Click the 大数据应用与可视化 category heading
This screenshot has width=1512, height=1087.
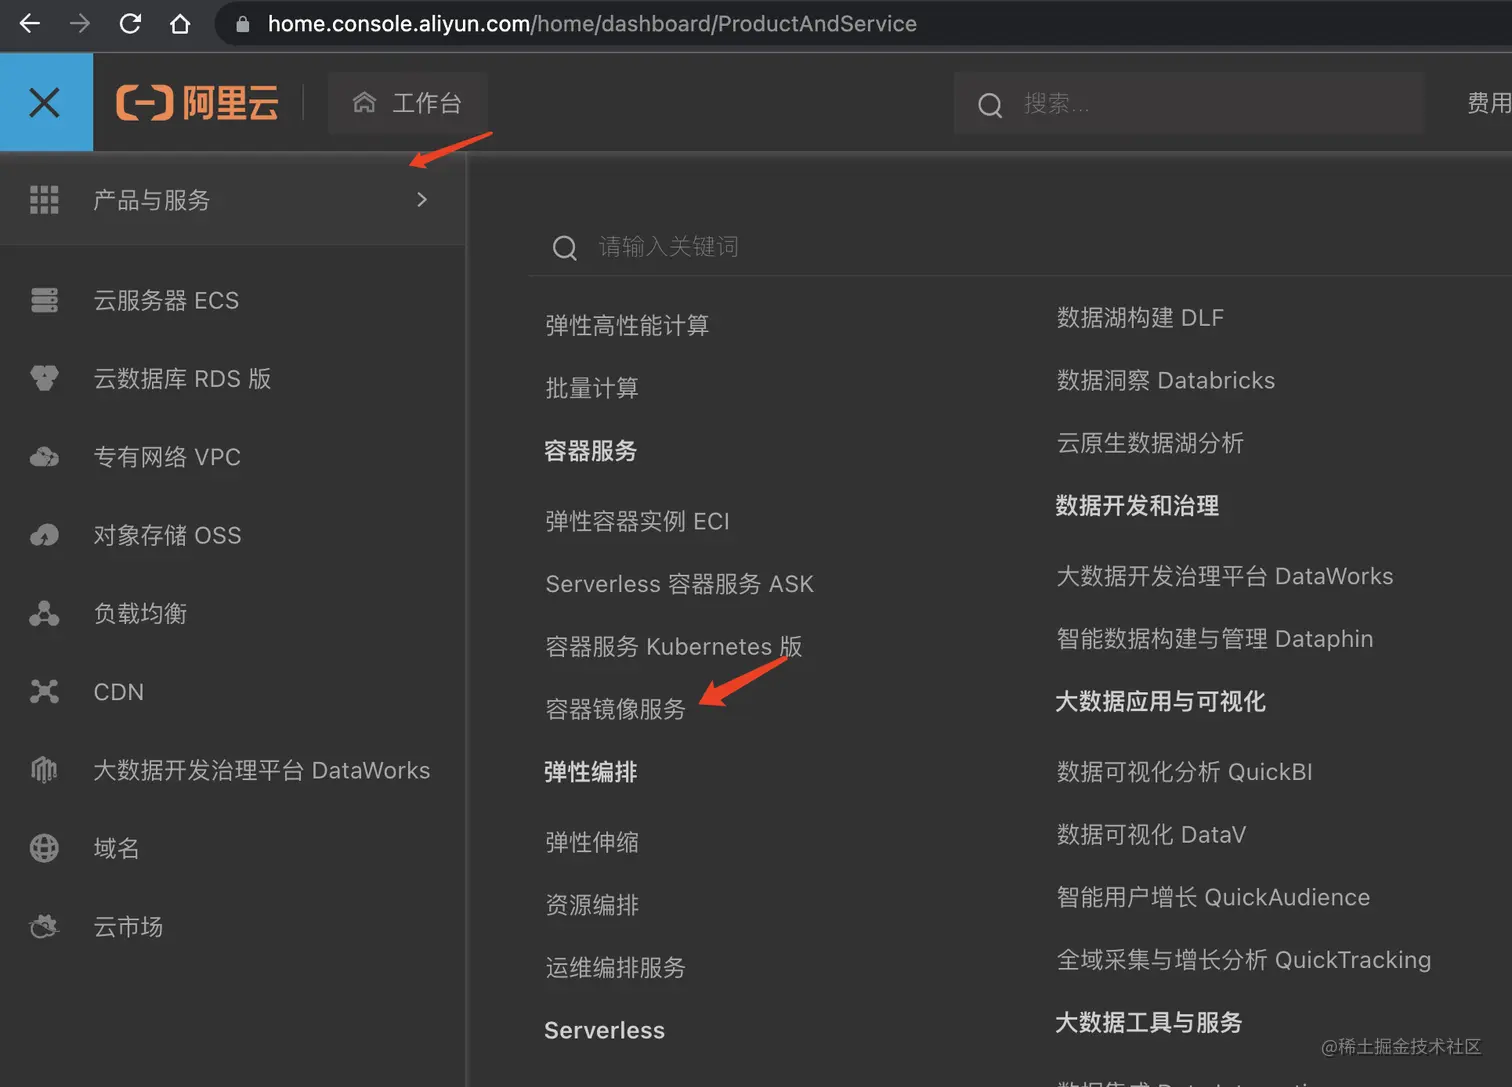pyautogui.click(x=1160, y=702)
